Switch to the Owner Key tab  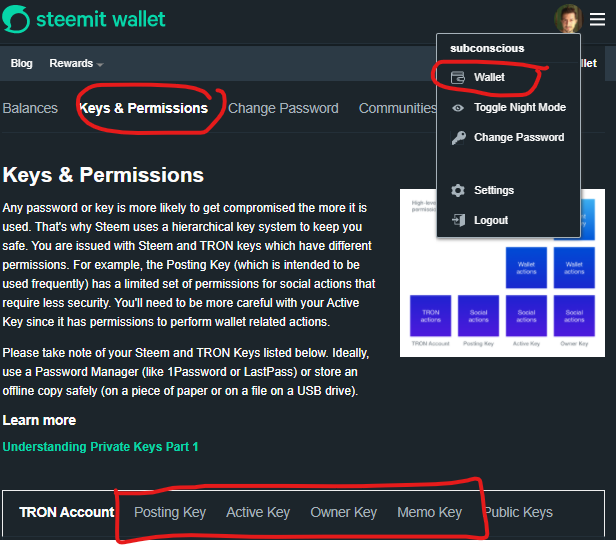click(343, 512)
